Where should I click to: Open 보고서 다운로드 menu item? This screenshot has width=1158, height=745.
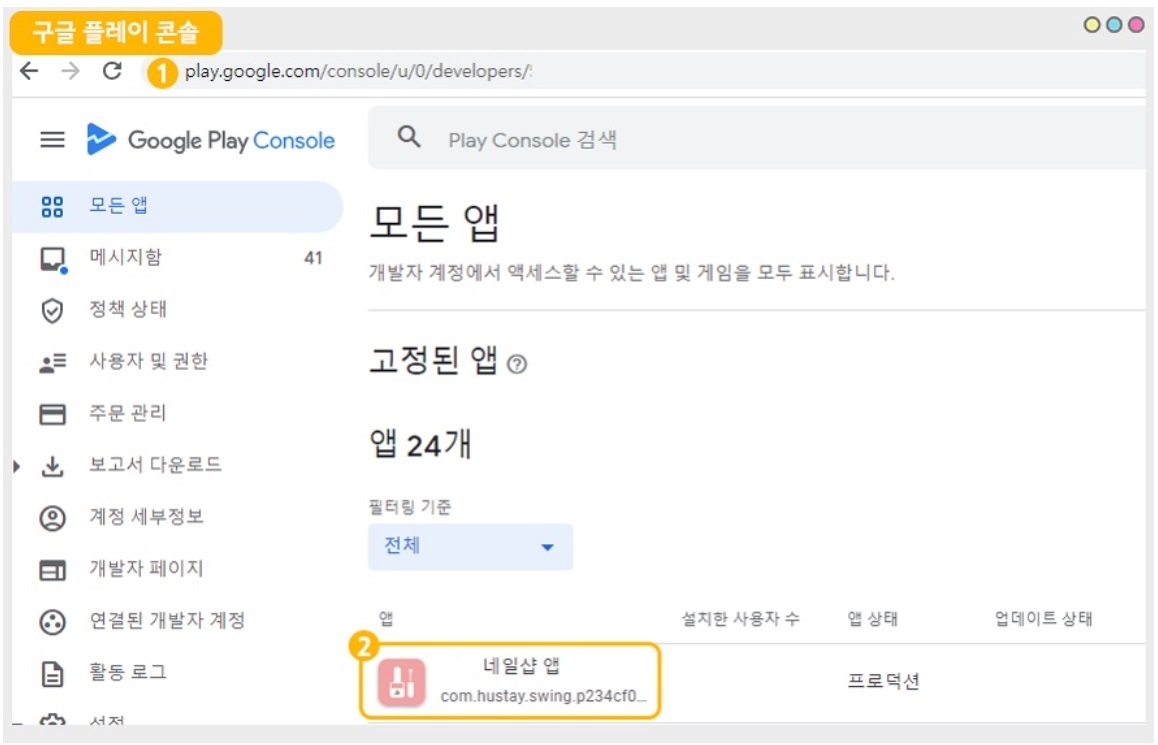155,464
